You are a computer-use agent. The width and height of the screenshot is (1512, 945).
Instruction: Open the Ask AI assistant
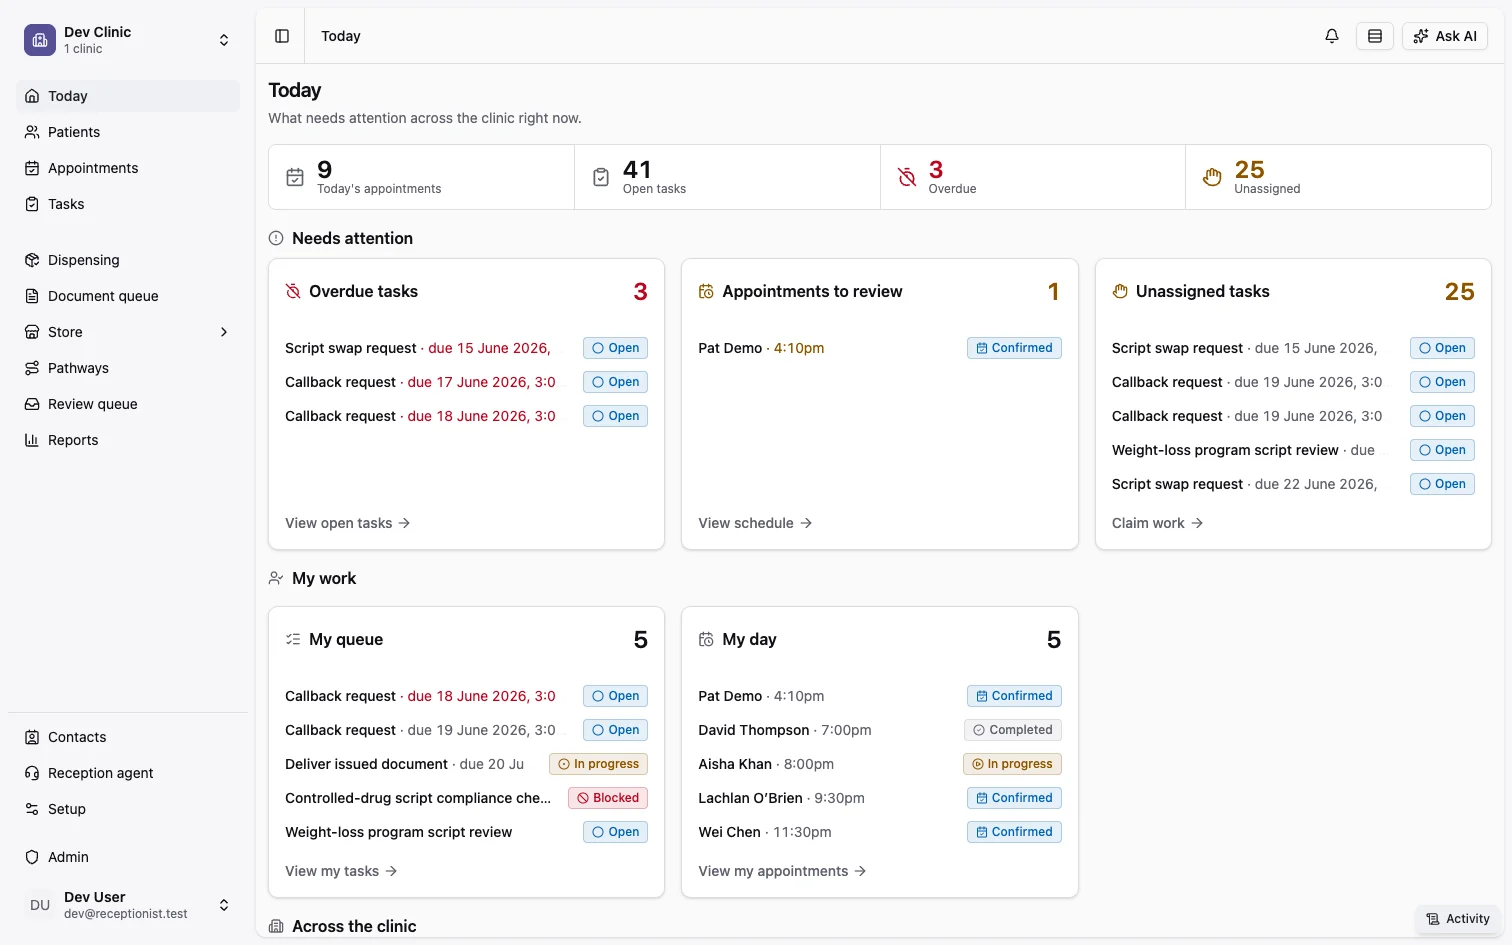pyautogui.click(x=1445, y=36)
